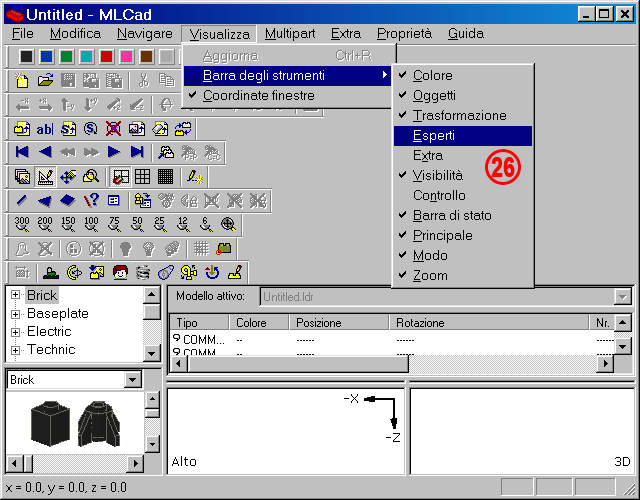This screenshot has height=500, width=640.
Task: Open an existing file via folder icon
Action: (45, 80)
